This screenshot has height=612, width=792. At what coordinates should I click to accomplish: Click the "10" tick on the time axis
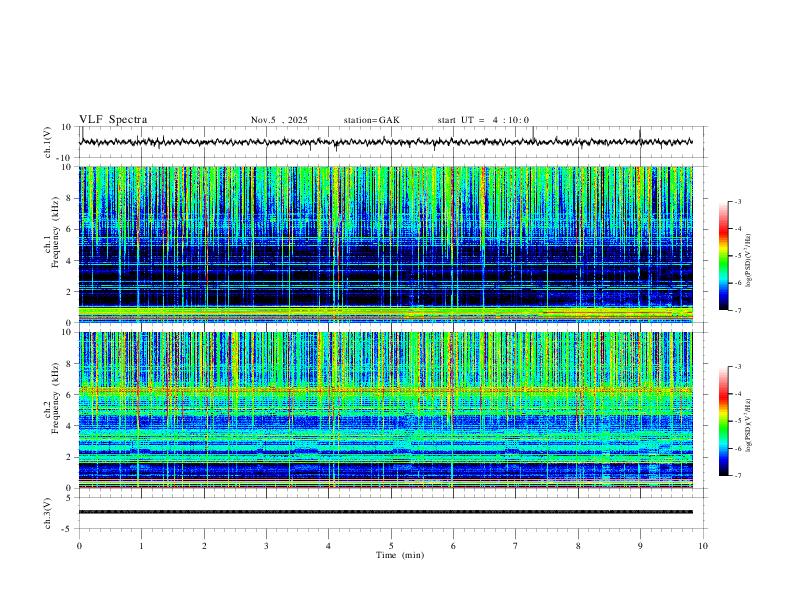(703, 546)
